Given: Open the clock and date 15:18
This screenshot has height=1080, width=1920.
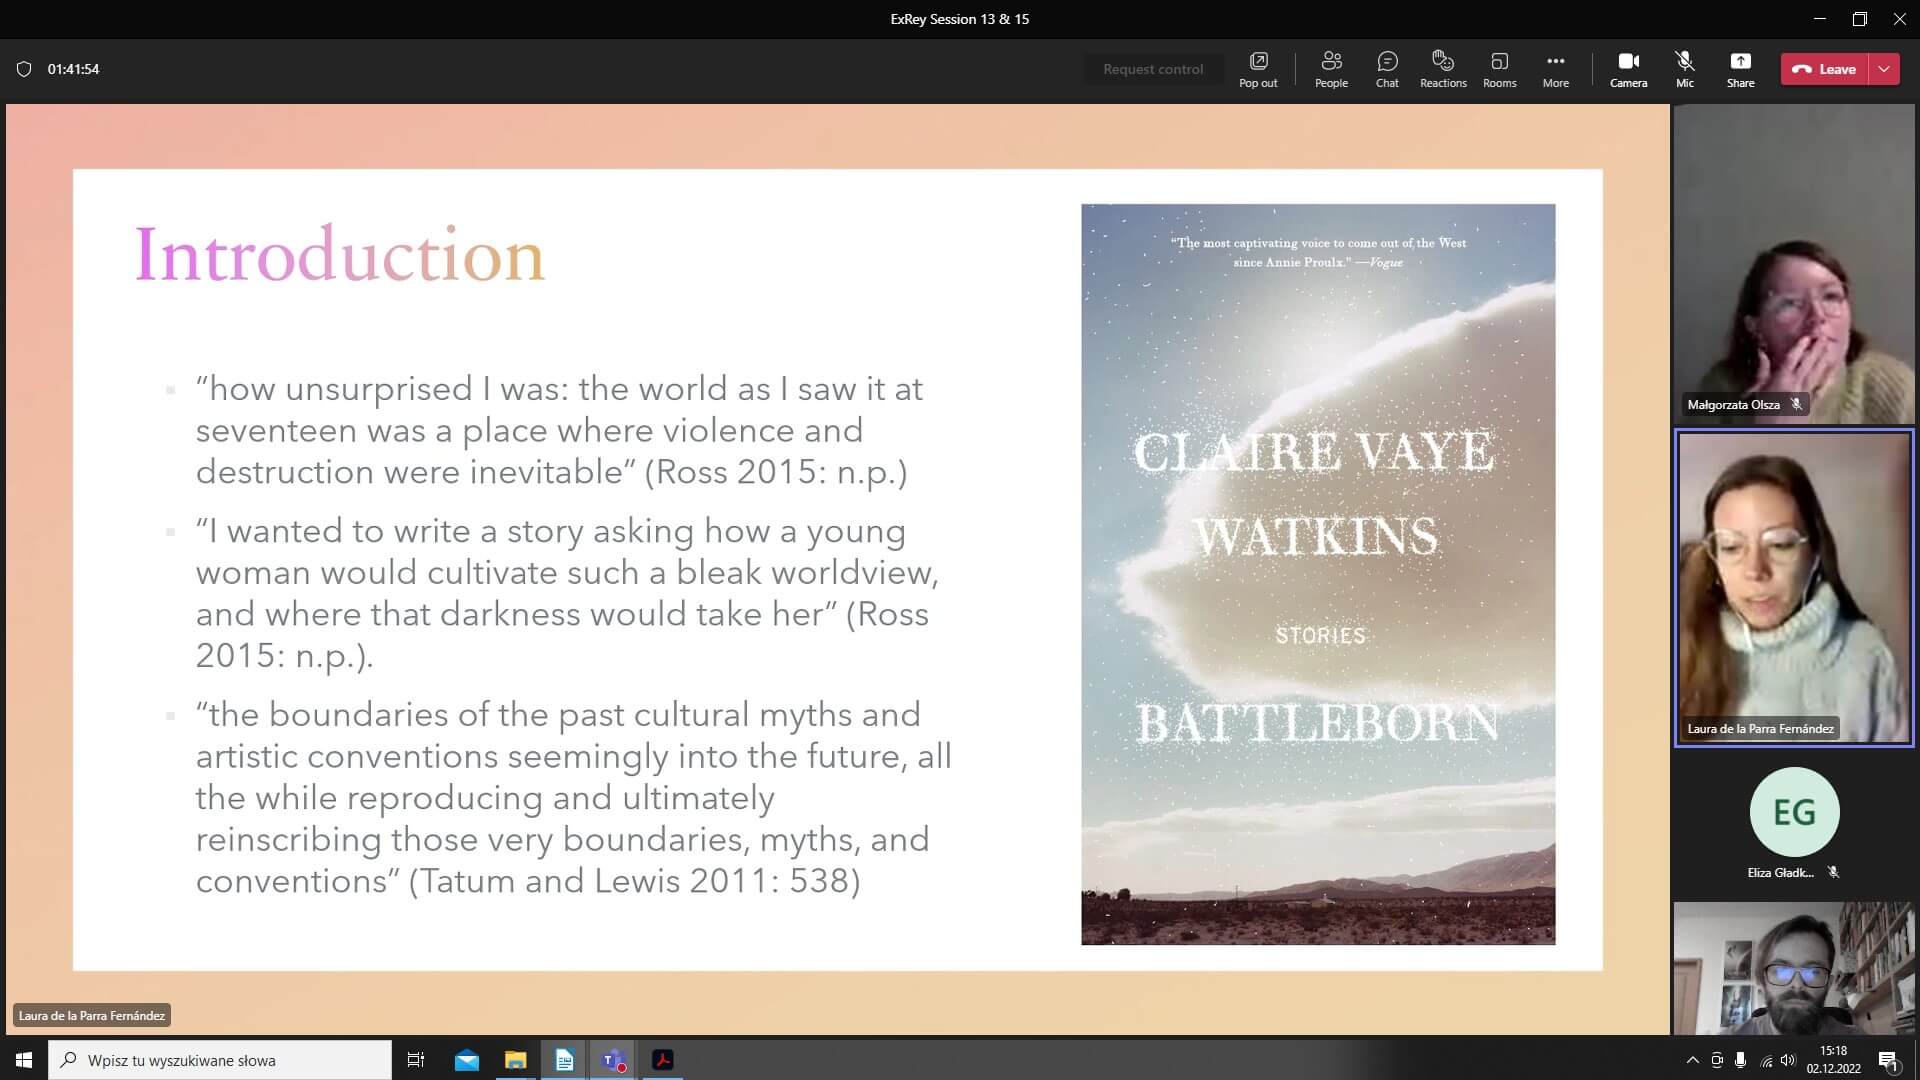Looking at the screenshot, I should pos(1833,1060).
